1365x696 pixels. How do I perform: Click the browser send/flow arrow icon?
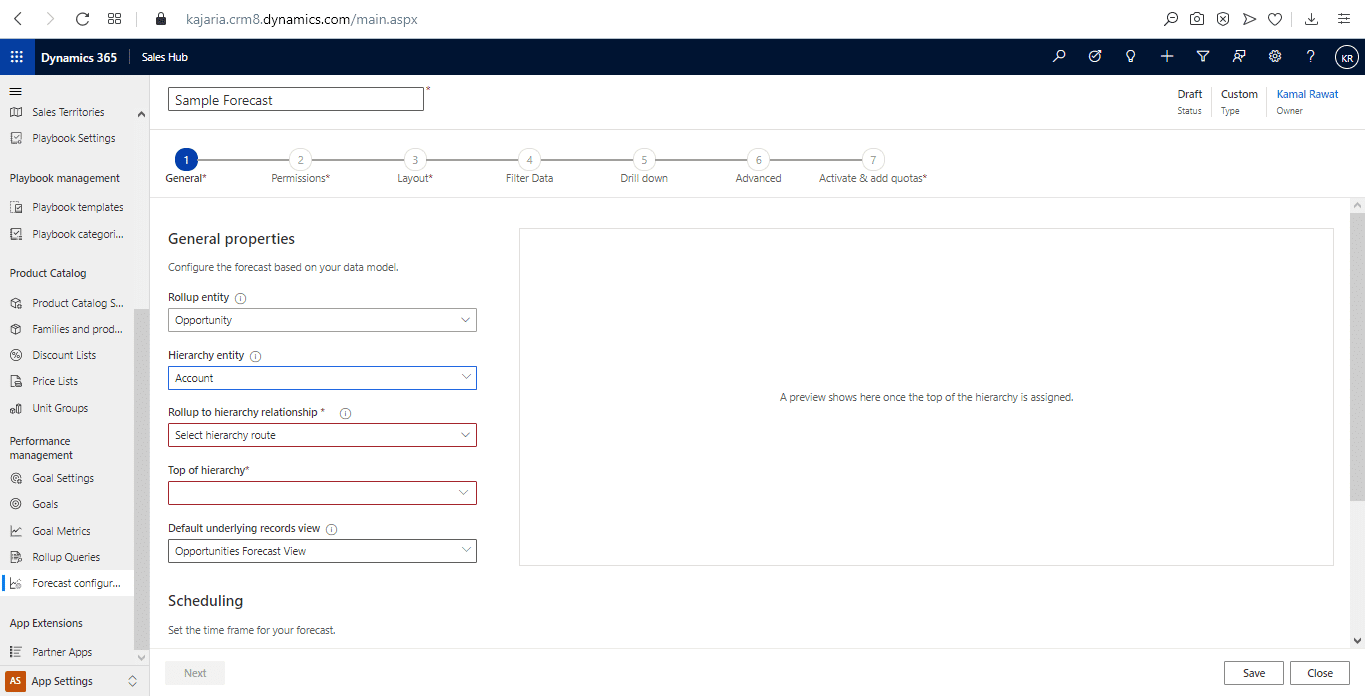tap(1249, 18)
